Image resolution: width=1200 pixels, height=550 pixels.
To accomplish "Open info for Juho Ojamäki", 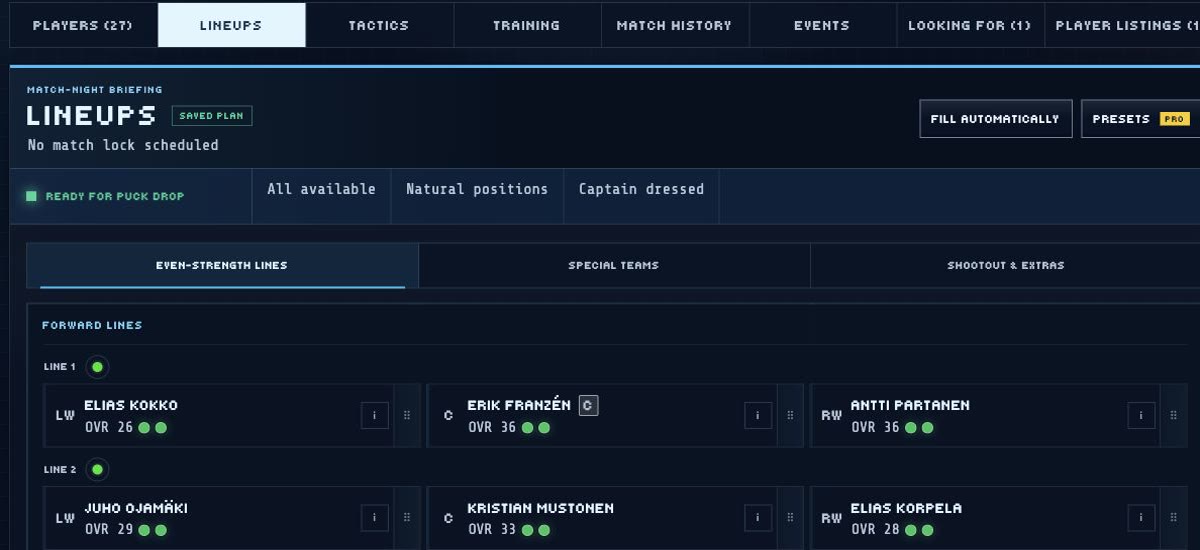I will pyautogui.click(x=375, y=518).
